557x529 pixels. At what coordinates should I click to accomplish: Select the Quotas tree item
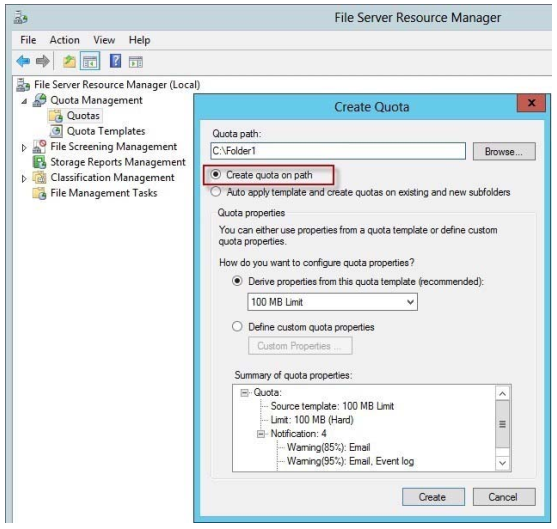[83, 115]
